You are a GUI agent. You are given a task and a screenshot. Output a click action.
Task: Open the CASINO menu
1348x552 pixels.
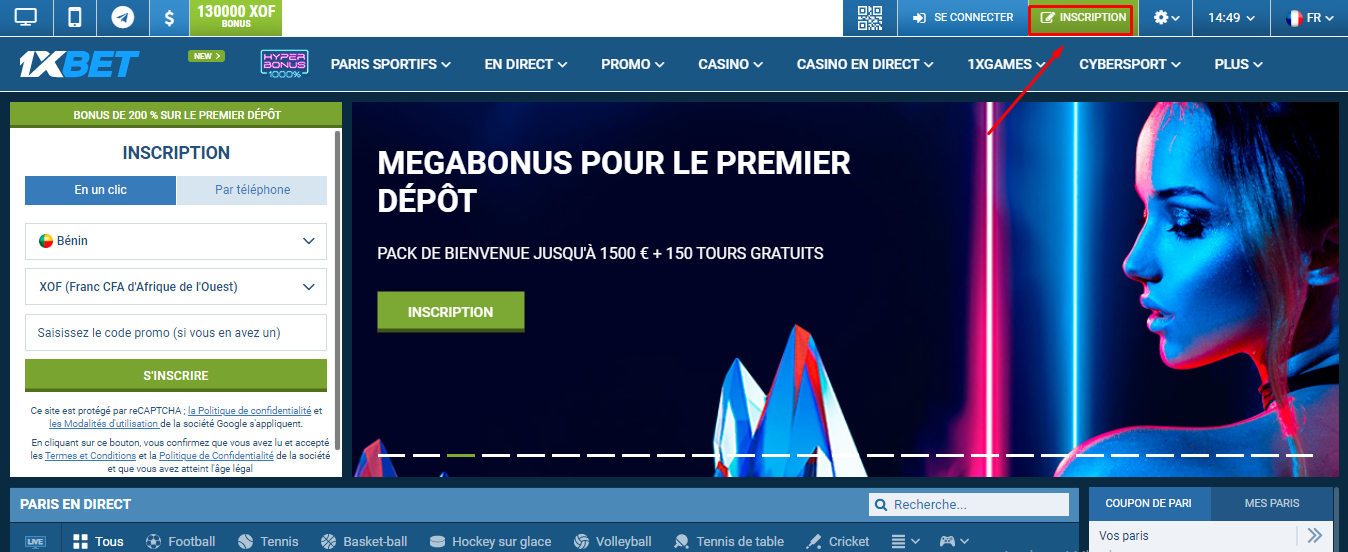pos(731,64)
